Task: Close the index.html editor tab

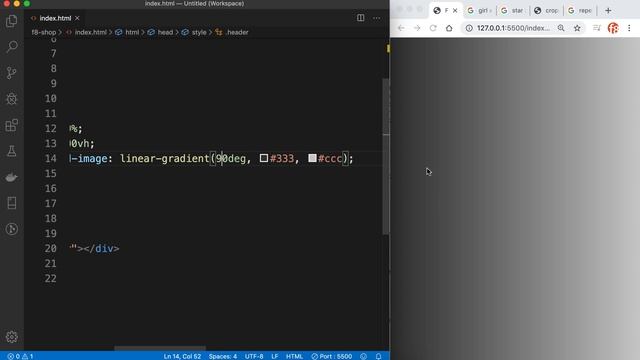Action: (77, 18)
